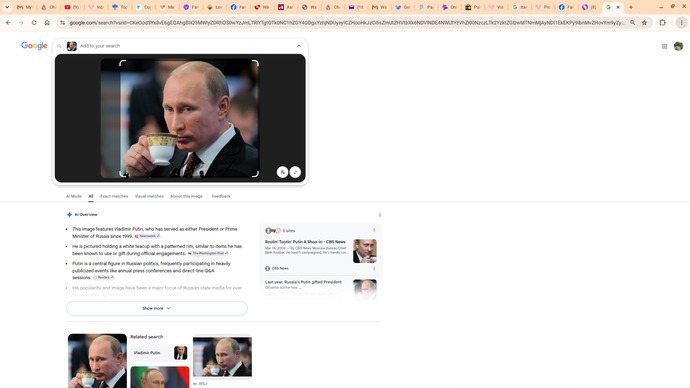Open the Google apps grid icon
This screenshot has width=690, height=388.
664,46
